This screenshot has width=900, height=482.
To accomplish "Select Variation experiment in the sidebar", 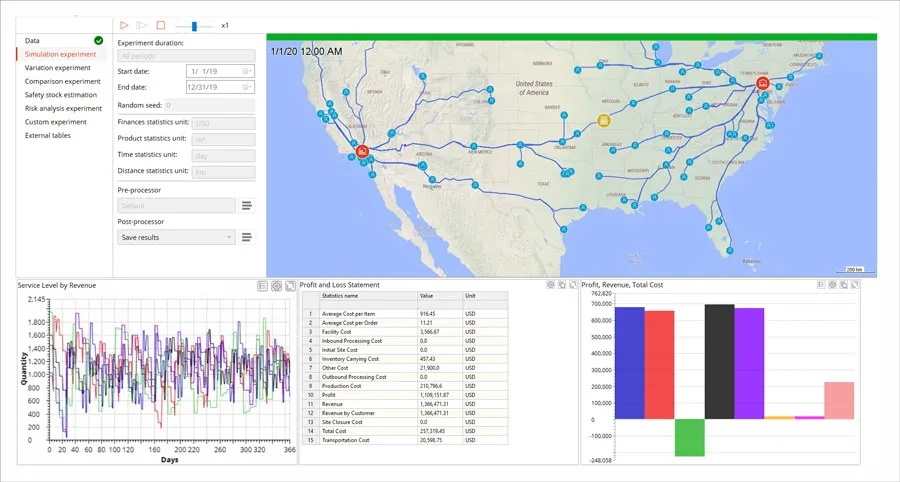I will (x=57, y=68).
